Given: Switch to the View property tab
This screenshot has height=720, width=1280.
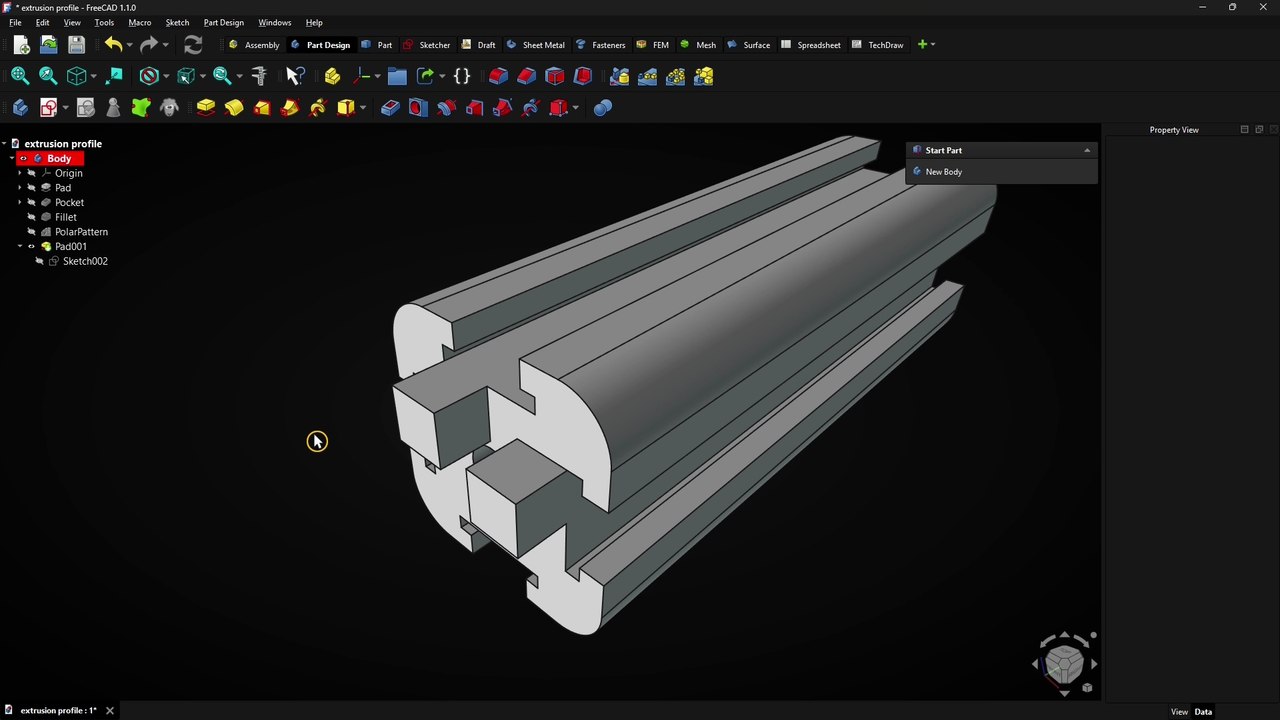Looking at the screenshot, I should click(x=1179, y=712).
